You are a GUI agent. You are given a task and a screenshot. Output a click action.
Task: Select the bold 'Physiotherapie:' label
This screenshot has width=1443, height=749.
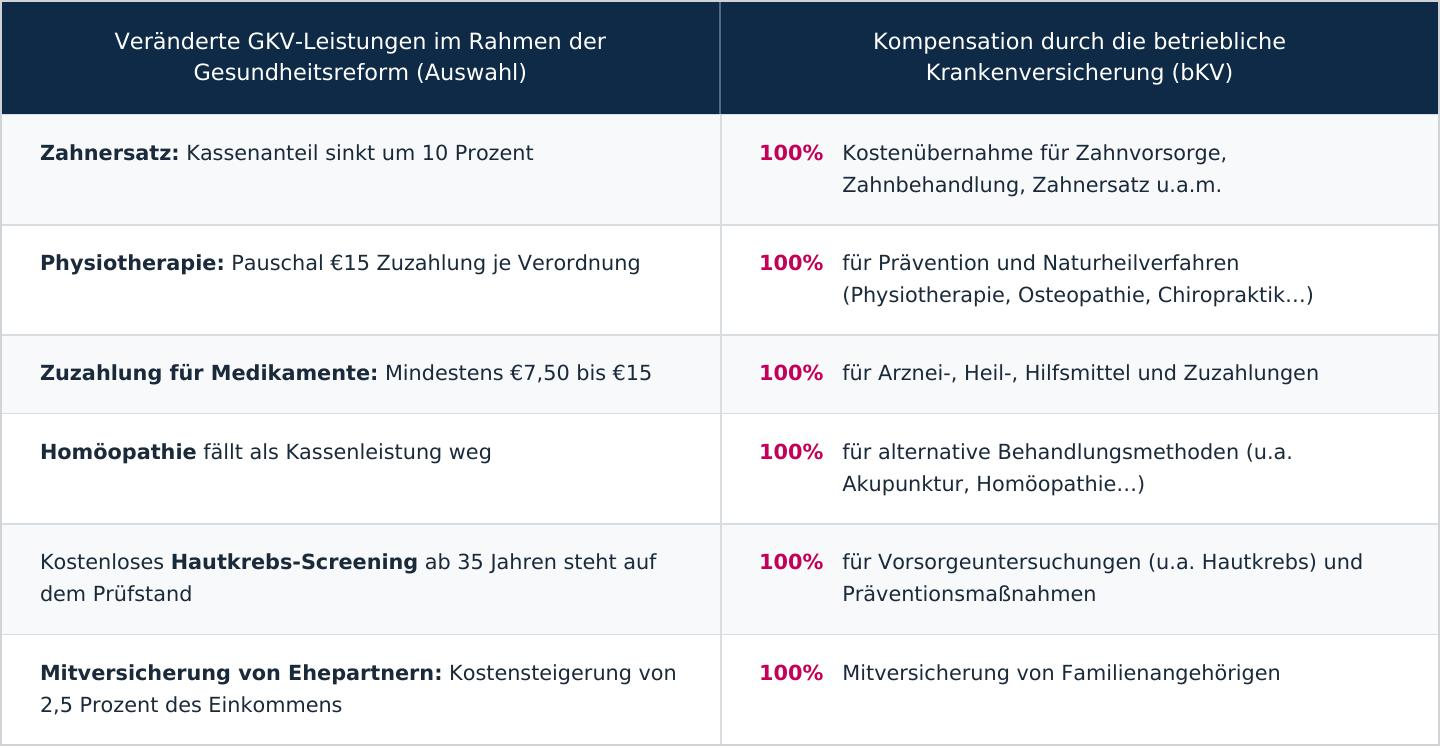(132, 263)
